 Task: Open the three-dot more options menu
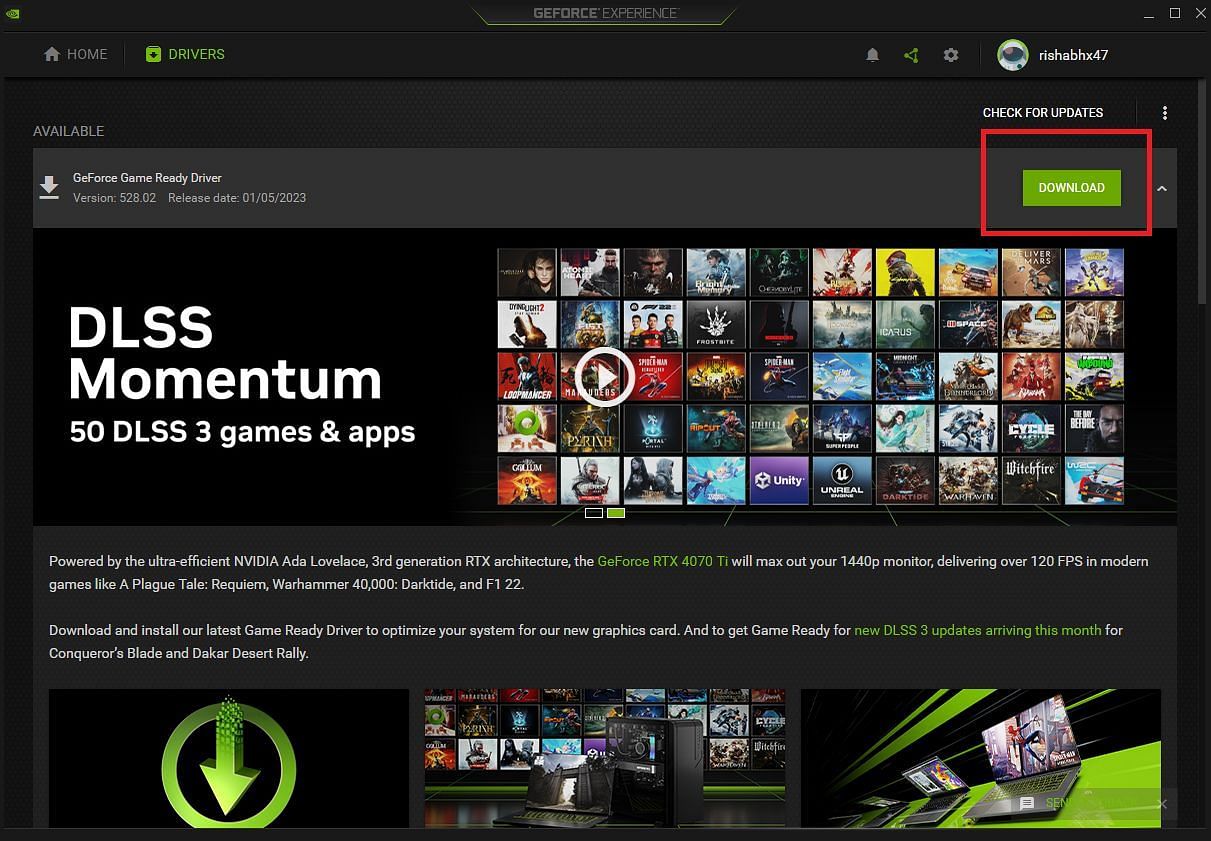[1165, 113]
